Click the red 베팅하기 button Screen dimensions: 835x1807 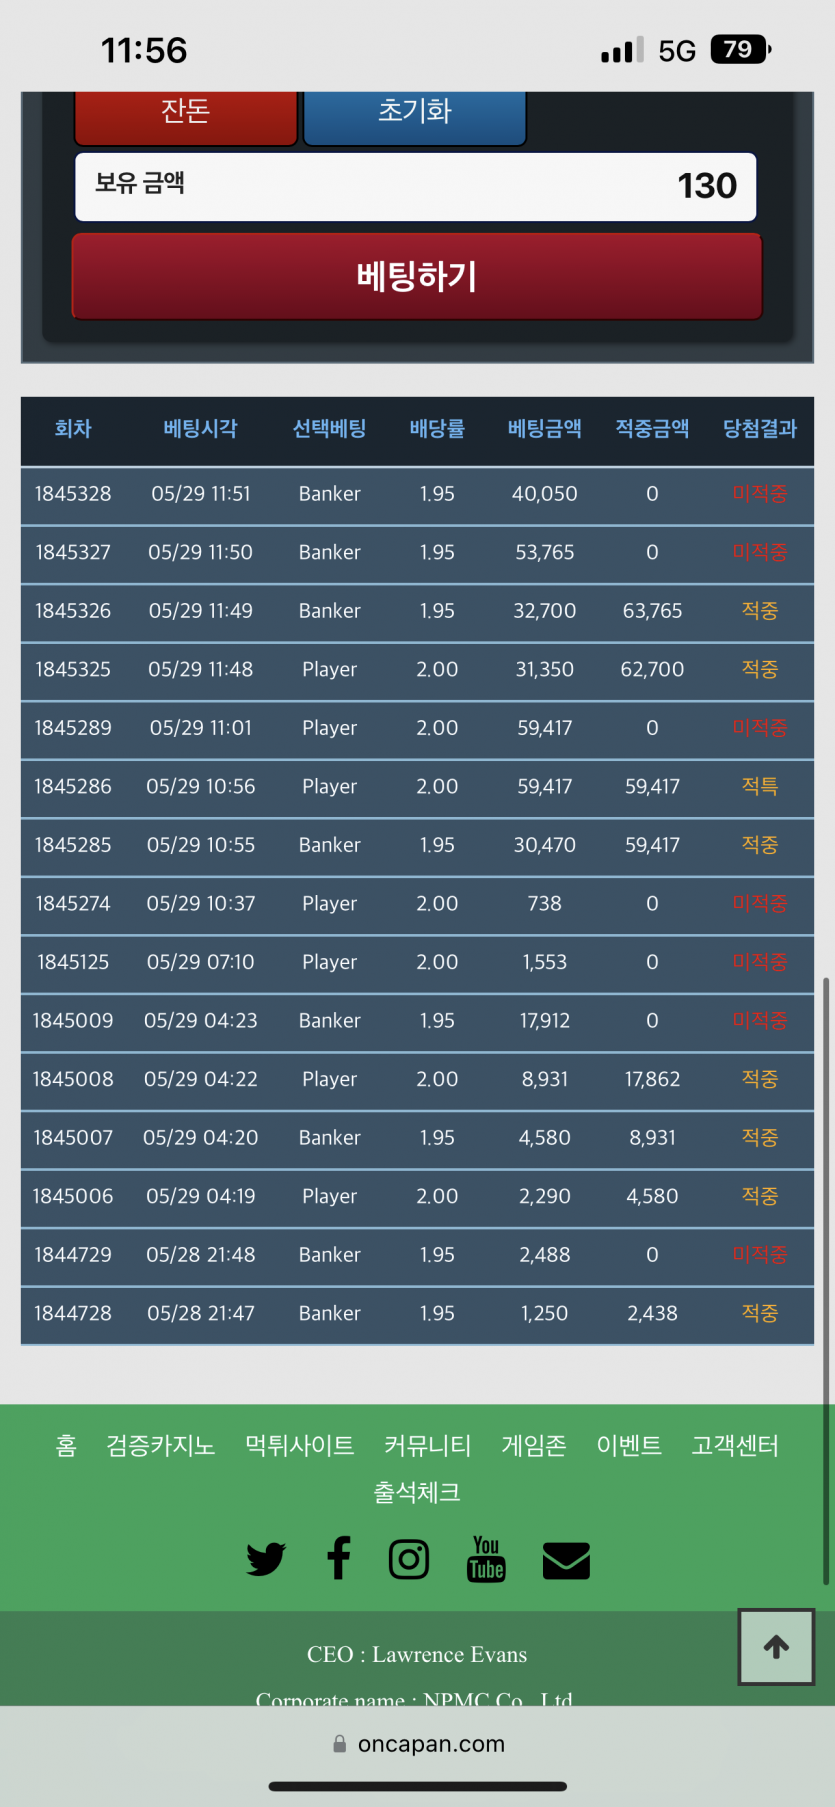pyautogui.click(x=417, y=277)
